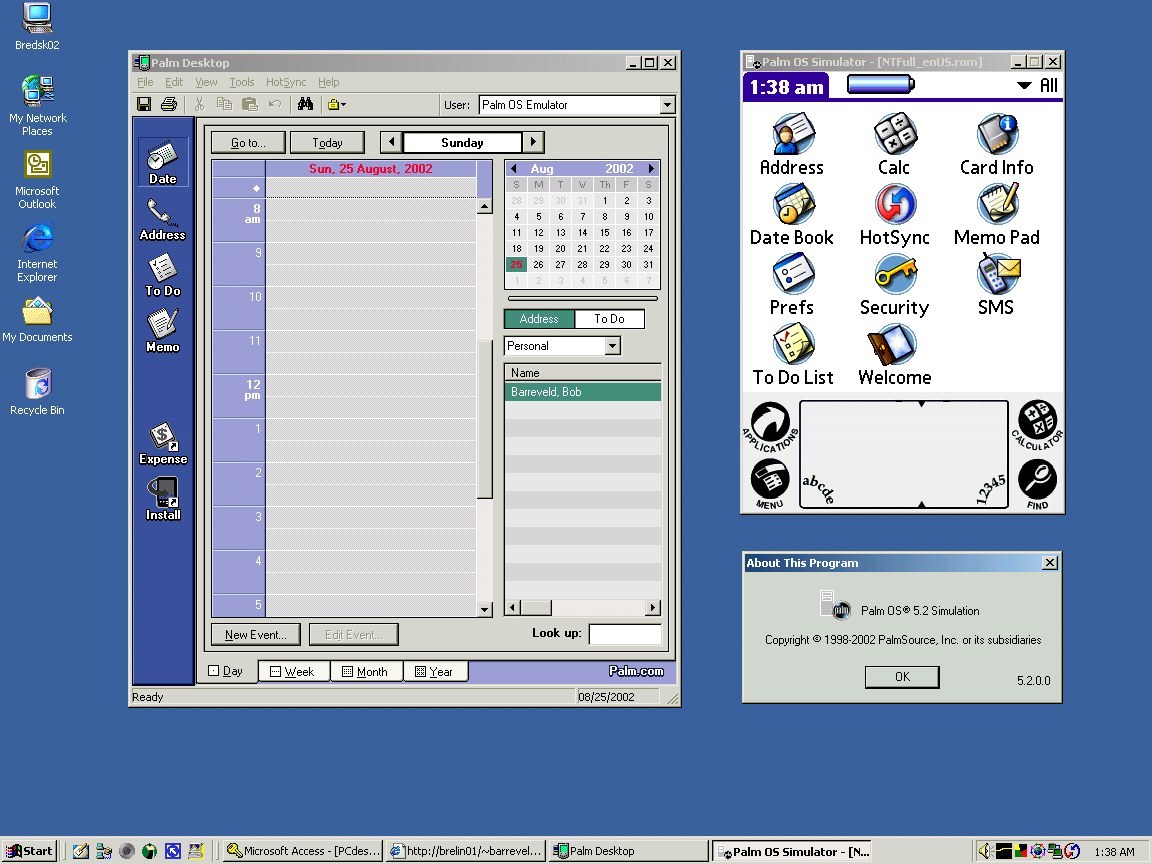Viewport: 1152px width, 864px height.
Task: Open the Help menu in Palm Desktop
Action: coord(328,82)
